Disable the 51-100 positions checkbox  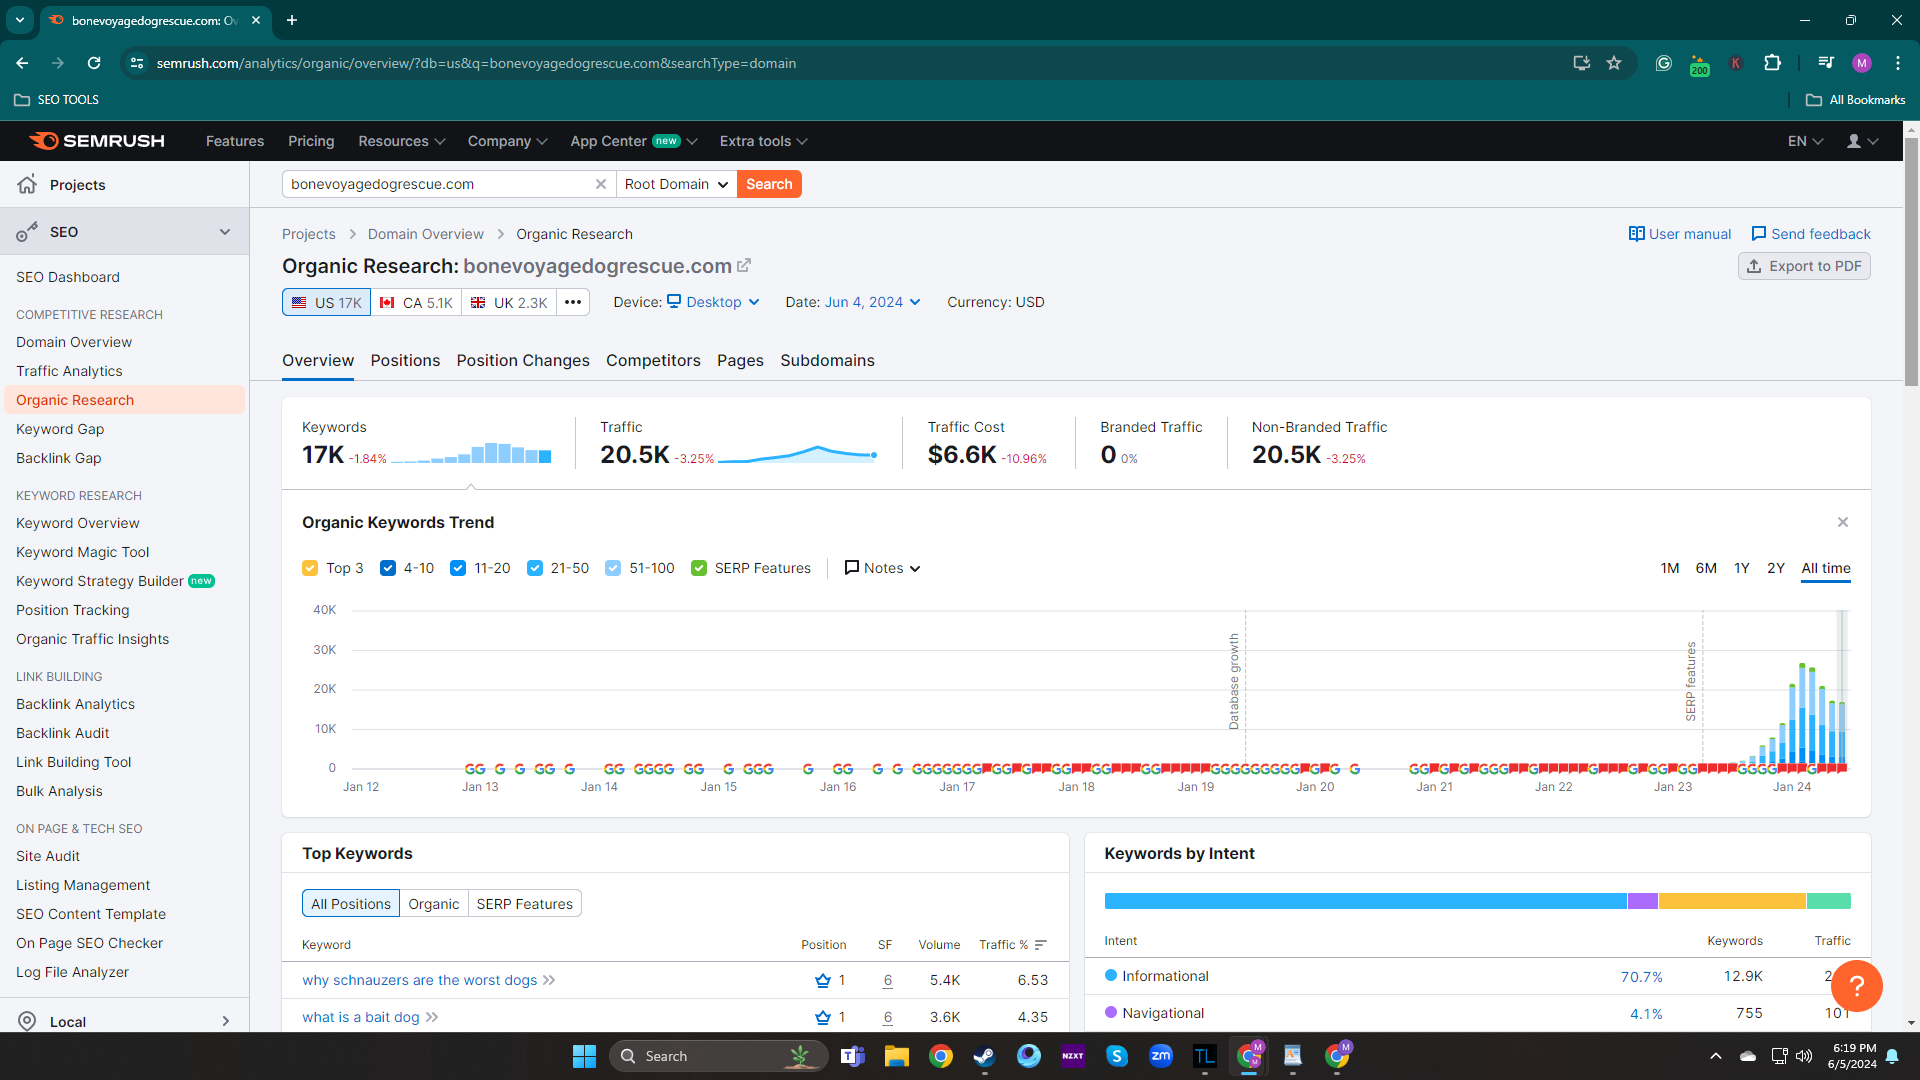click(x=613, y=568)
